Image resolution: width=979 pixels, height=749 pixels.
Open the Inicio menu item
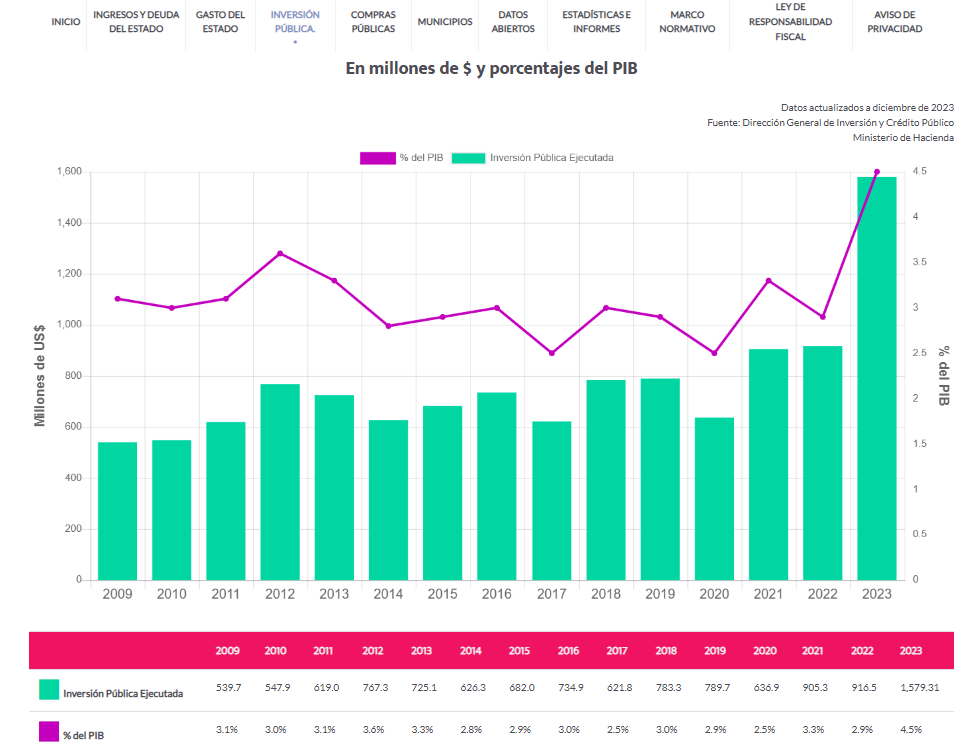pos(66,22)
